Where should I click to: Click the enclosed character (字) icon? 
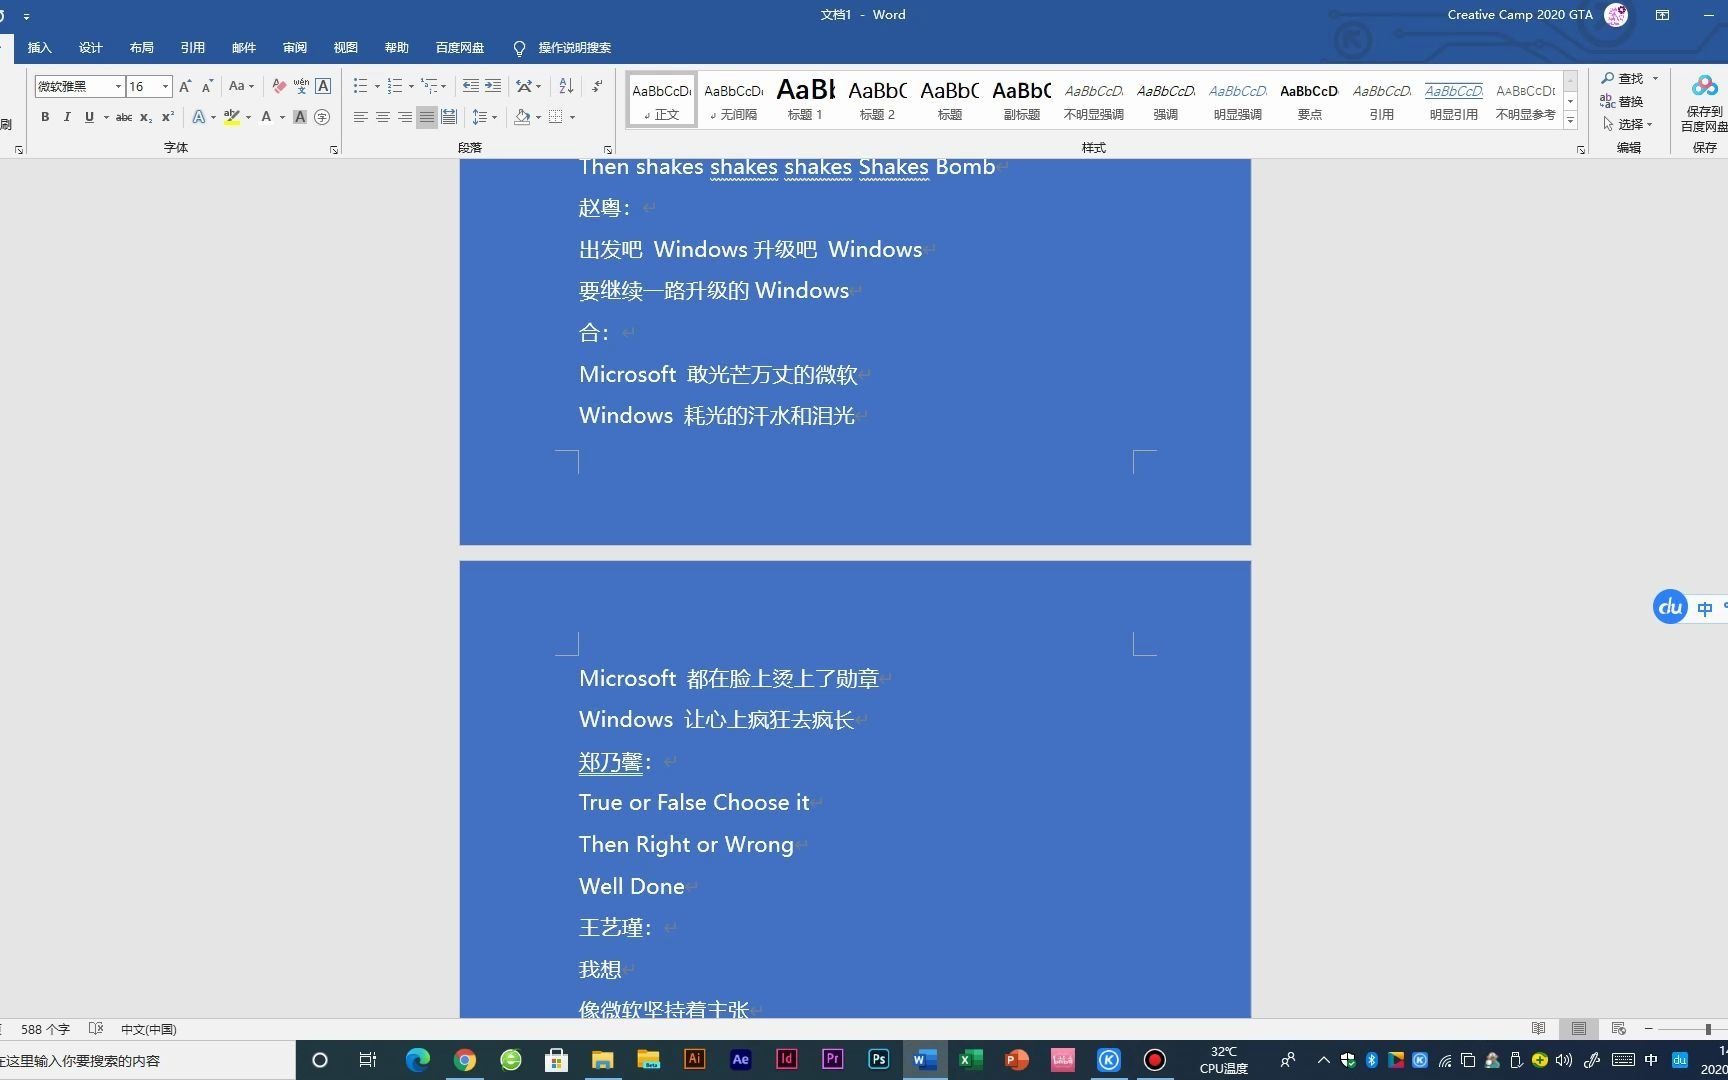[322, 117]
